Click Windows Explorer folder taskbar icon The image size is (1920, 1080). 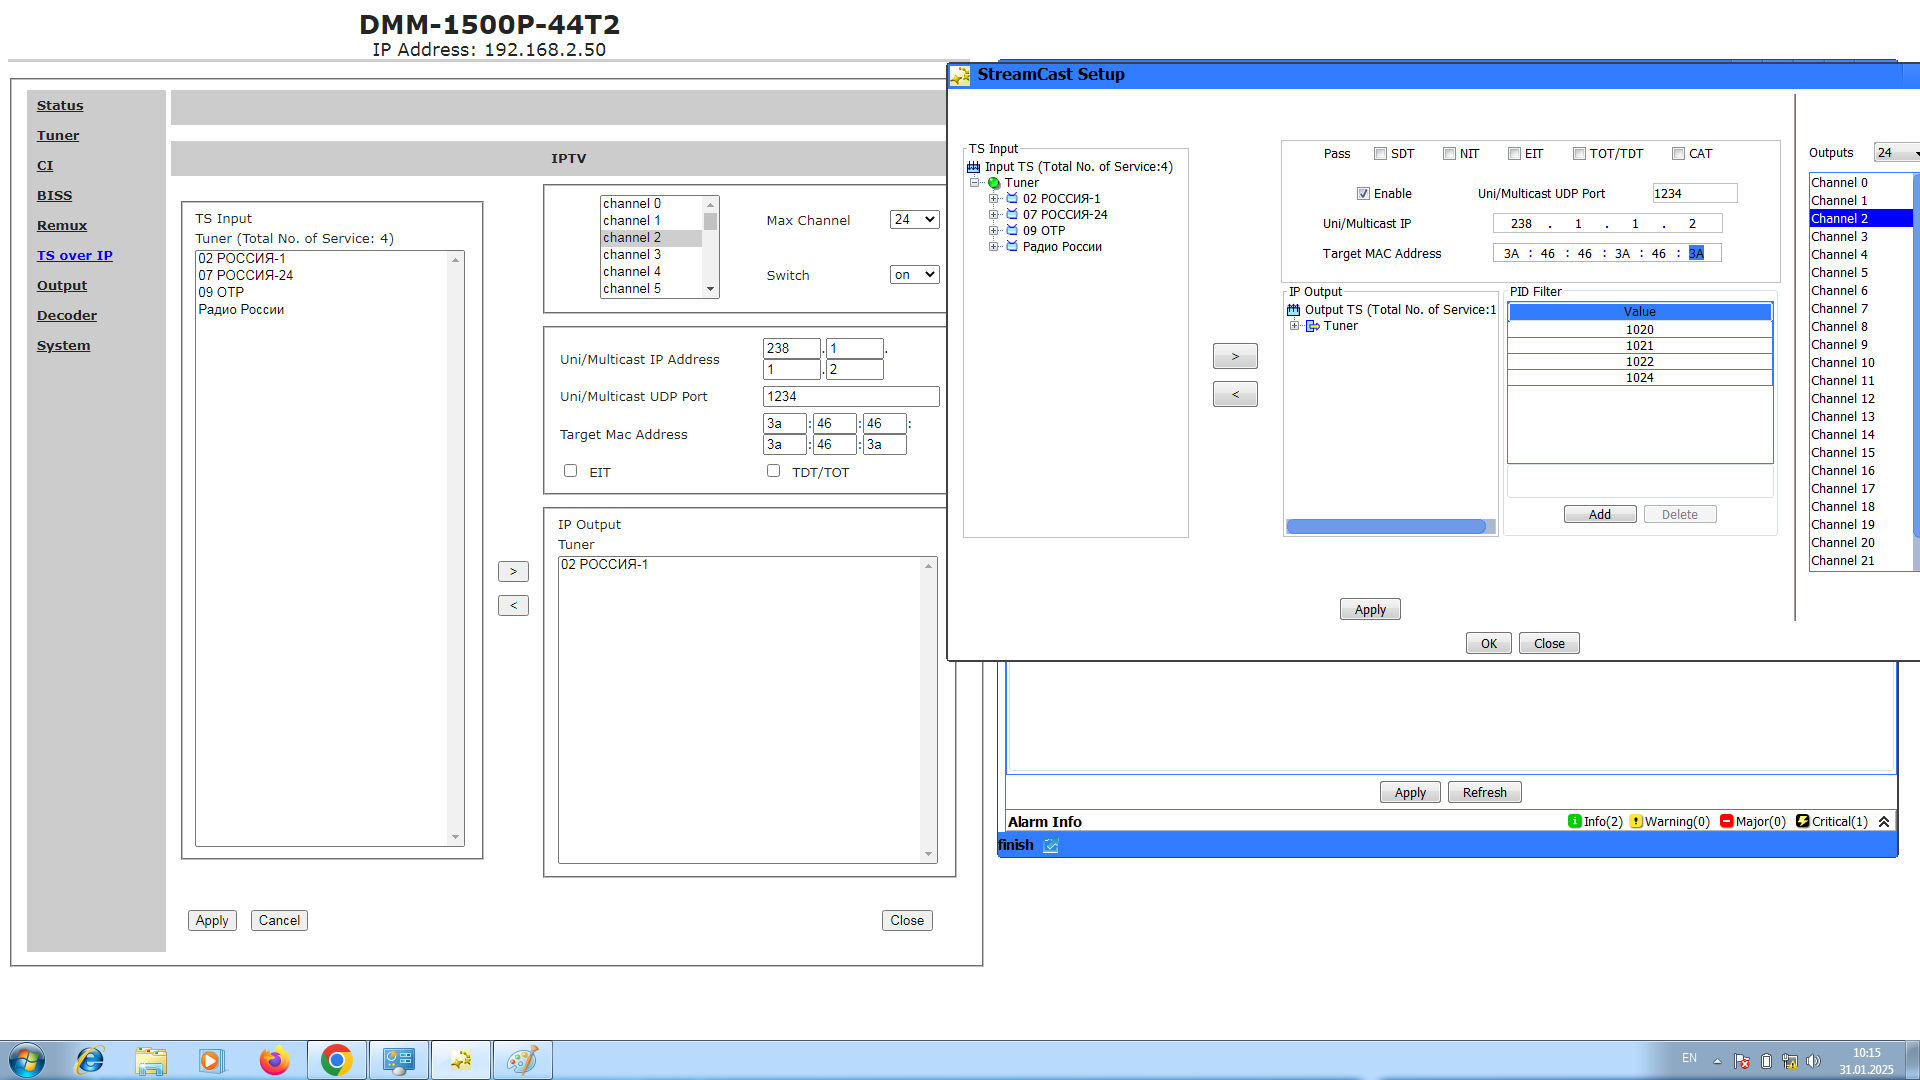click(151, 1060)
